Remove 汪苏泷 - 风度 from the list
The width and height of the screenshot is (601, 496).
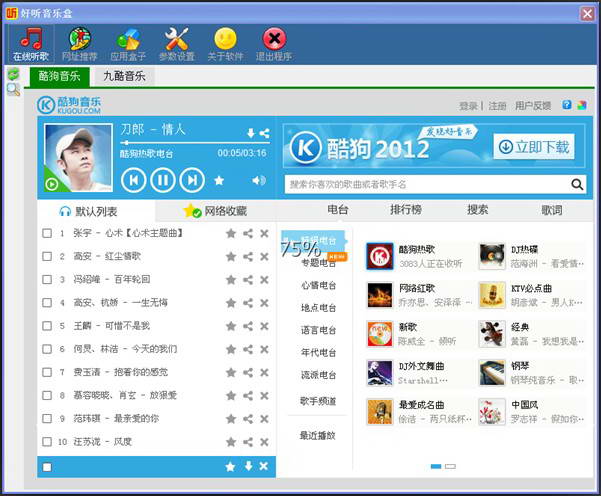pyautogui.click(x=264, y=442)
